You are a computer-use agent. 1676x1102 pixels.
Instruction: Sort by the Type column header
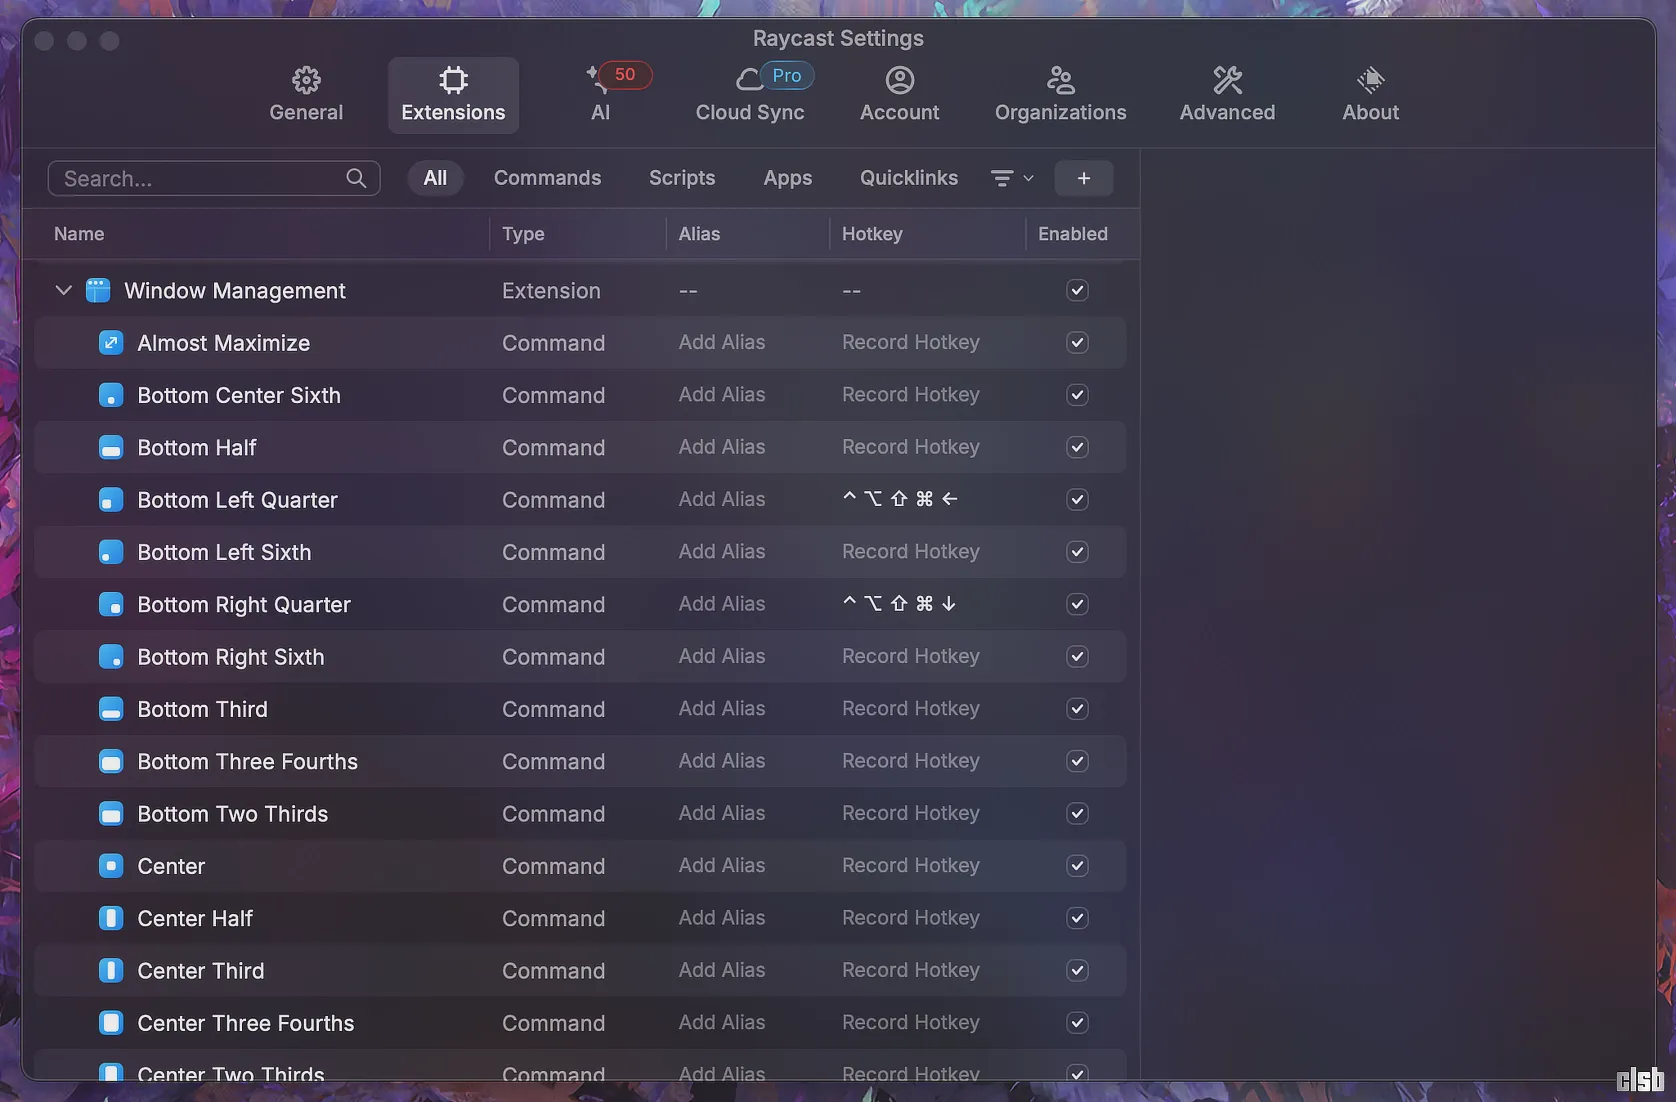tap(523, 234)
